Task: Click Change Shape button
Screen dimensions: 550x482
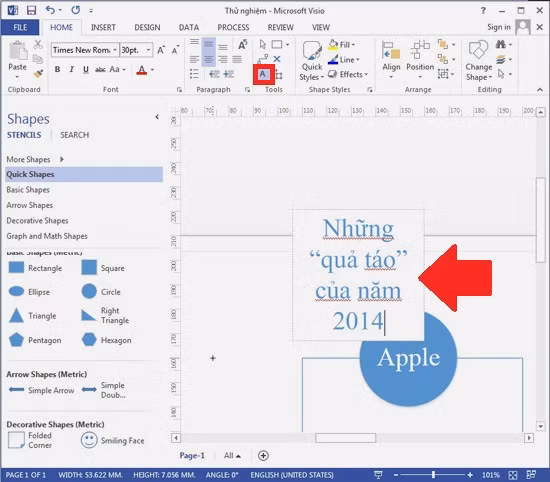Action: [x=479, y=60]
